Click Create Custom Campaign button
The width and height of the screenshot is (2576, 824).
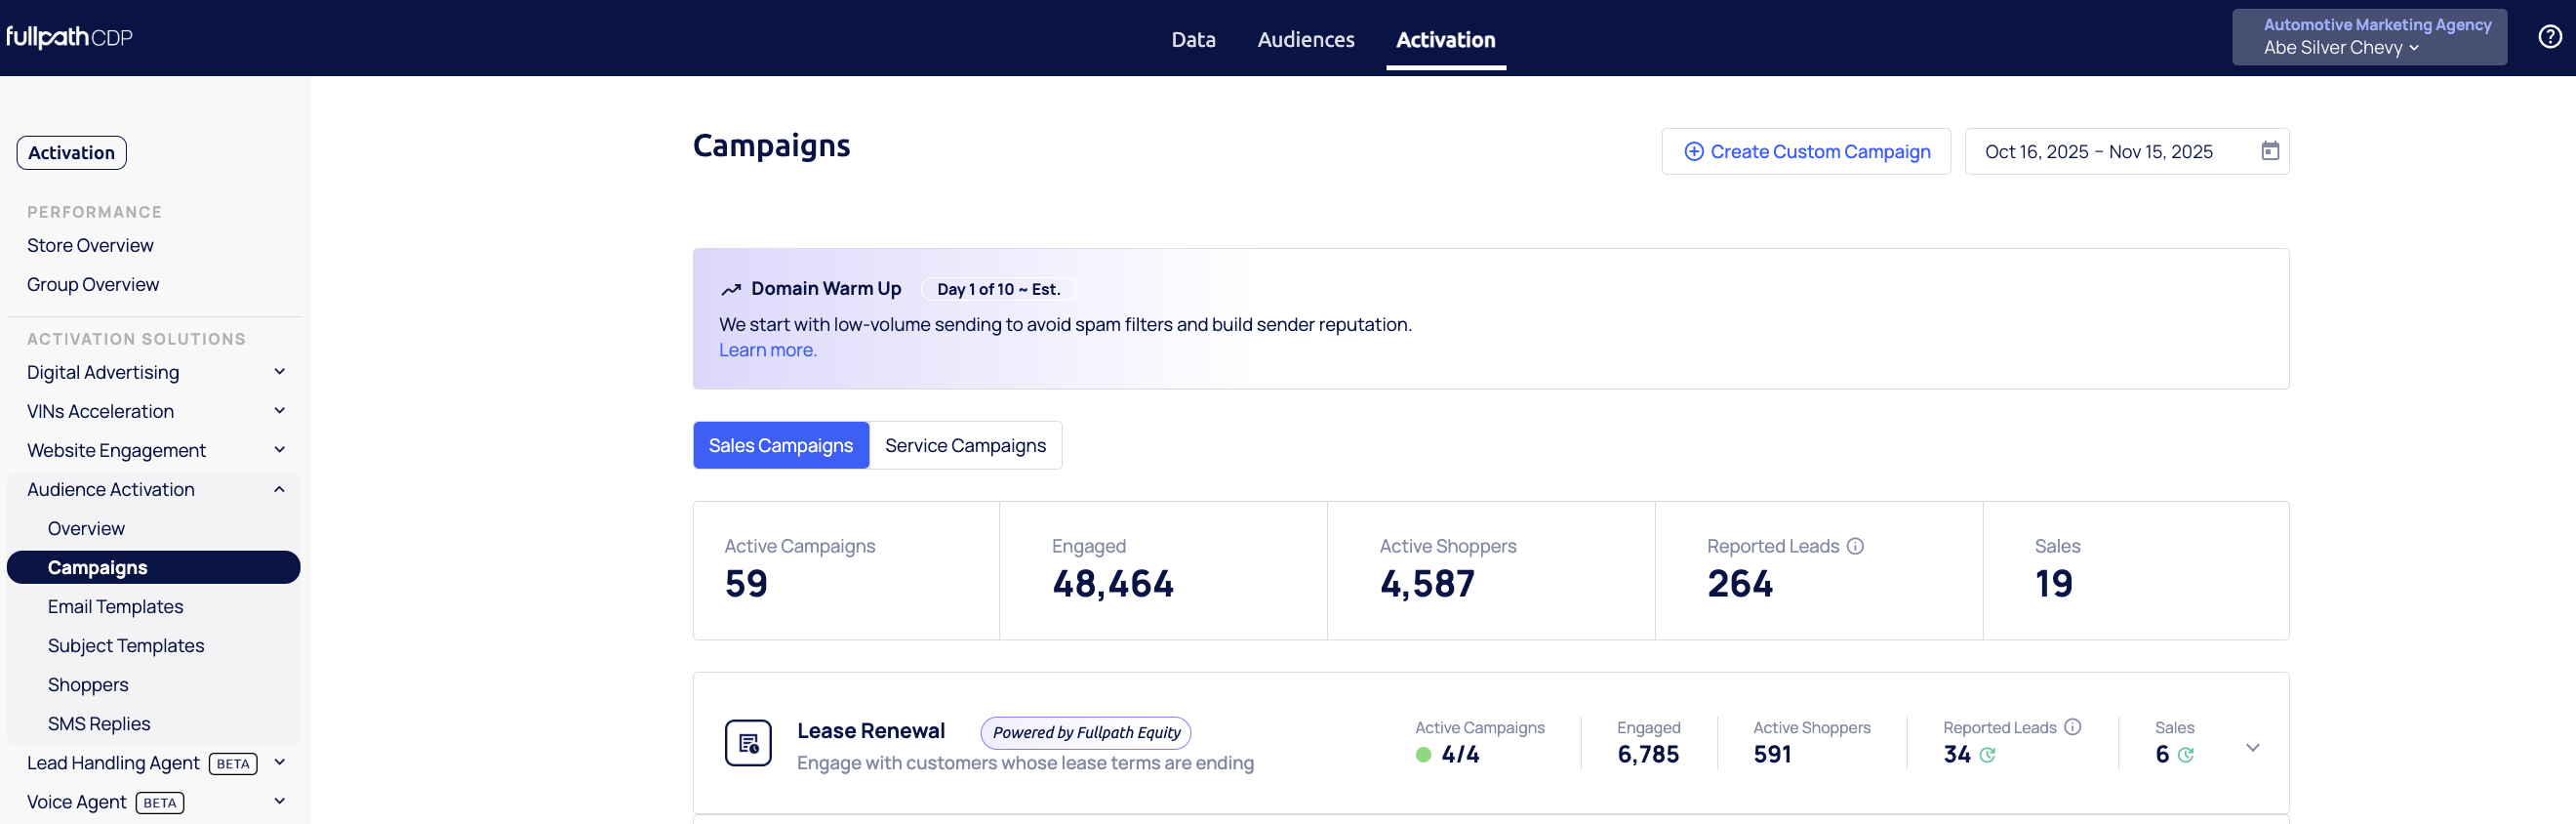pos(1805,151)
